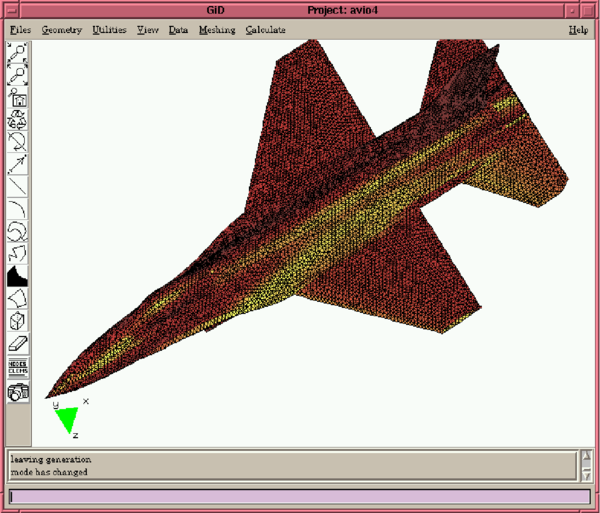The height and width of the screenshot is (513, 600).
Task: Expand the Calculate menu
Action: tap(265, 30)
